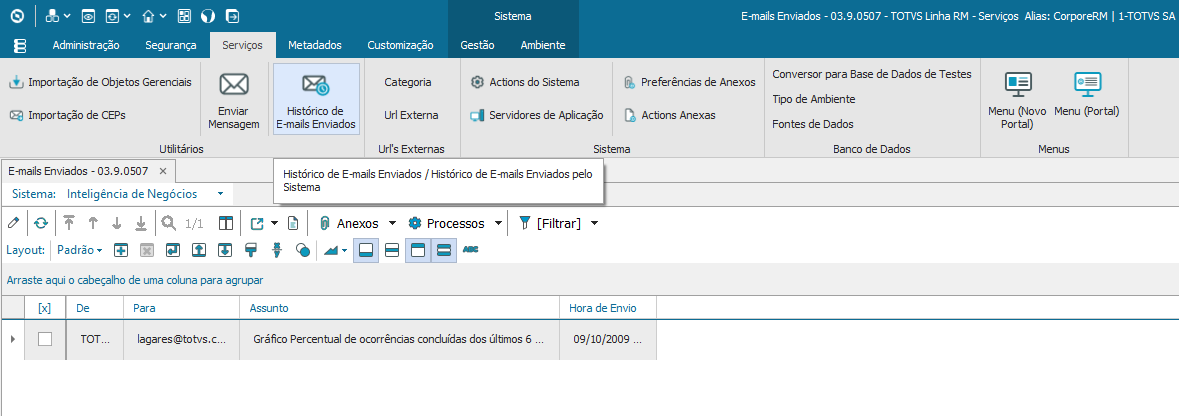Click the window eye view icon
The height and width of the screenshot is (416, 1179).
(89, 15)
